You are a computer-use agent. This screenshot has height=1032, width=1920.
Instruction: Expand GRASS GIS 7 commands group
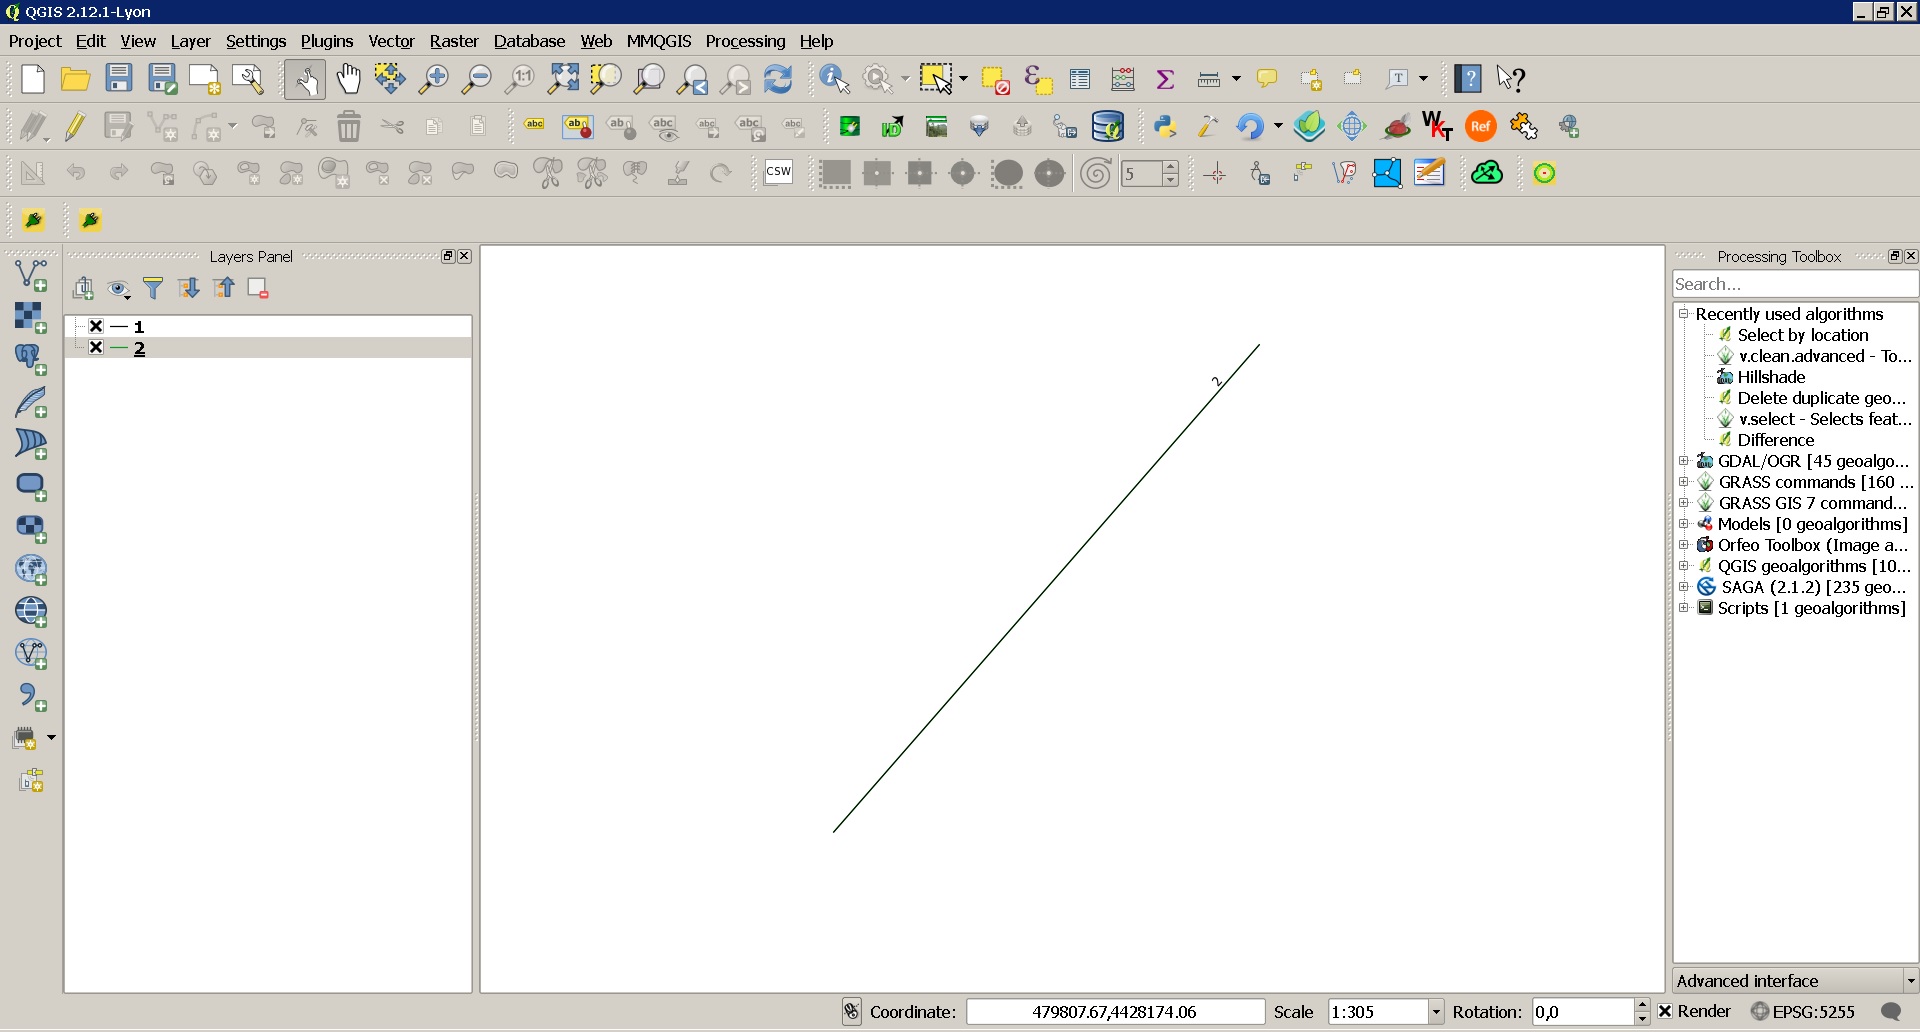(1684, 503)
